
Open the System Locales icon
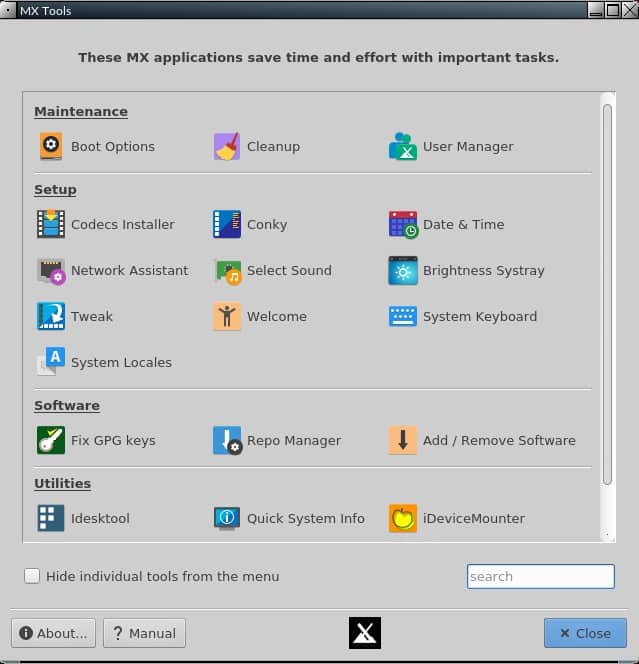tap(51, 361)
